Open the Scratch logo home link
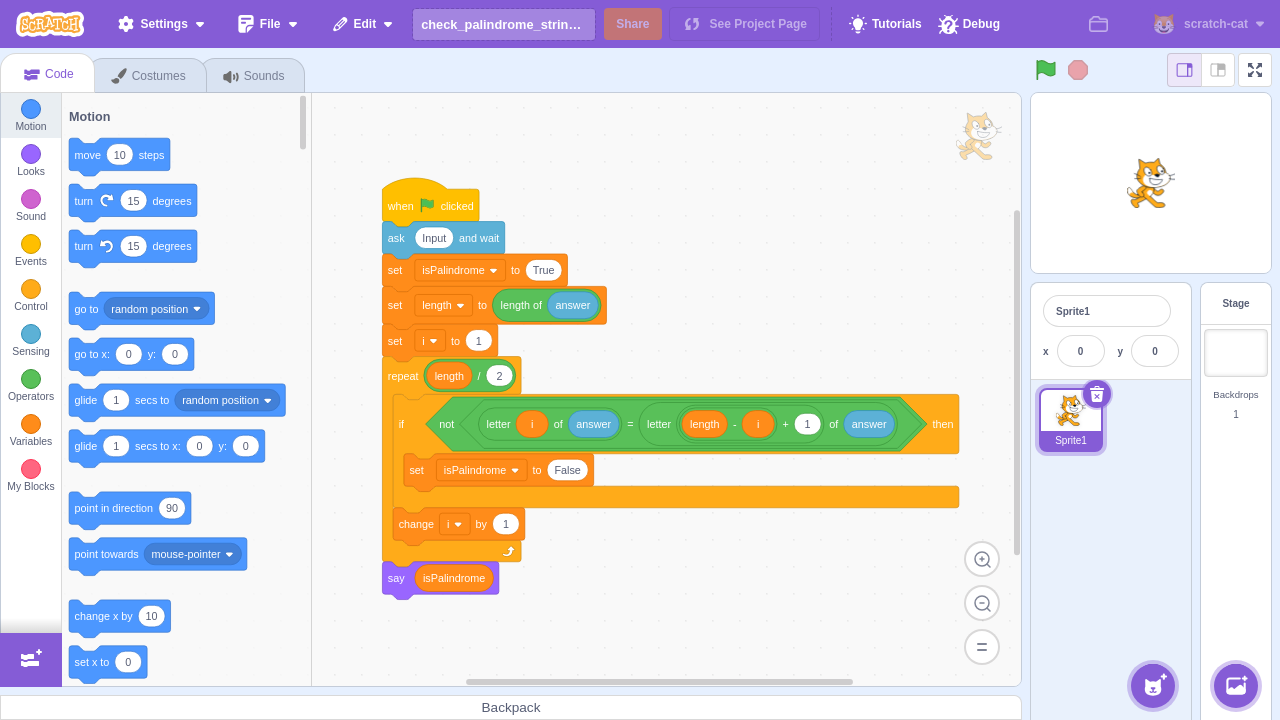1280x720 pixels. click(x=50, y=24)
